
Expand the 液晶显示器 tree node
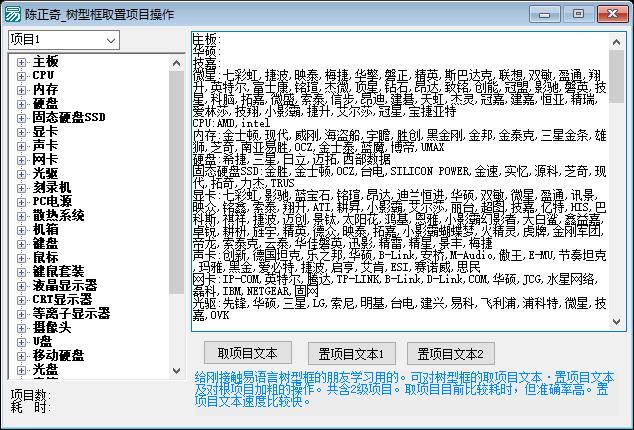point(21,286)
